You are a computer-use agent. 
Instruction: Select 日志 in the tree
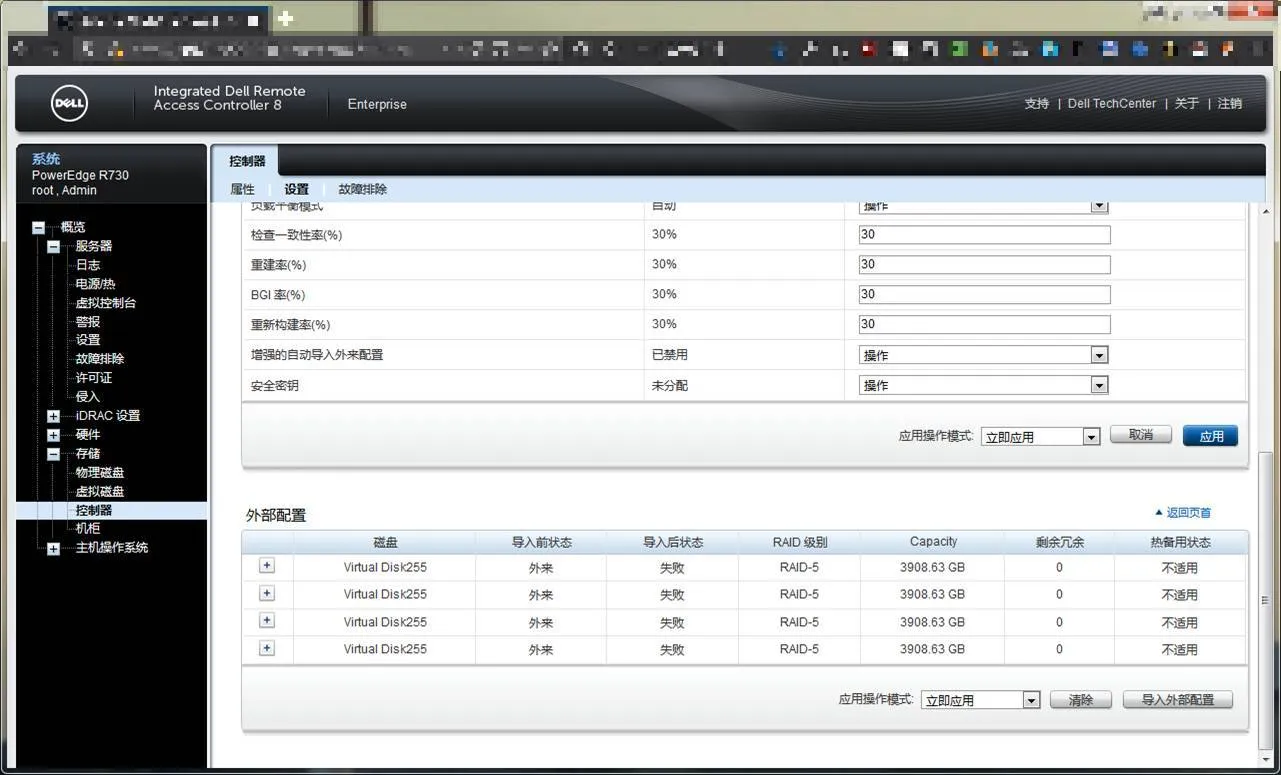click(88, 265)
